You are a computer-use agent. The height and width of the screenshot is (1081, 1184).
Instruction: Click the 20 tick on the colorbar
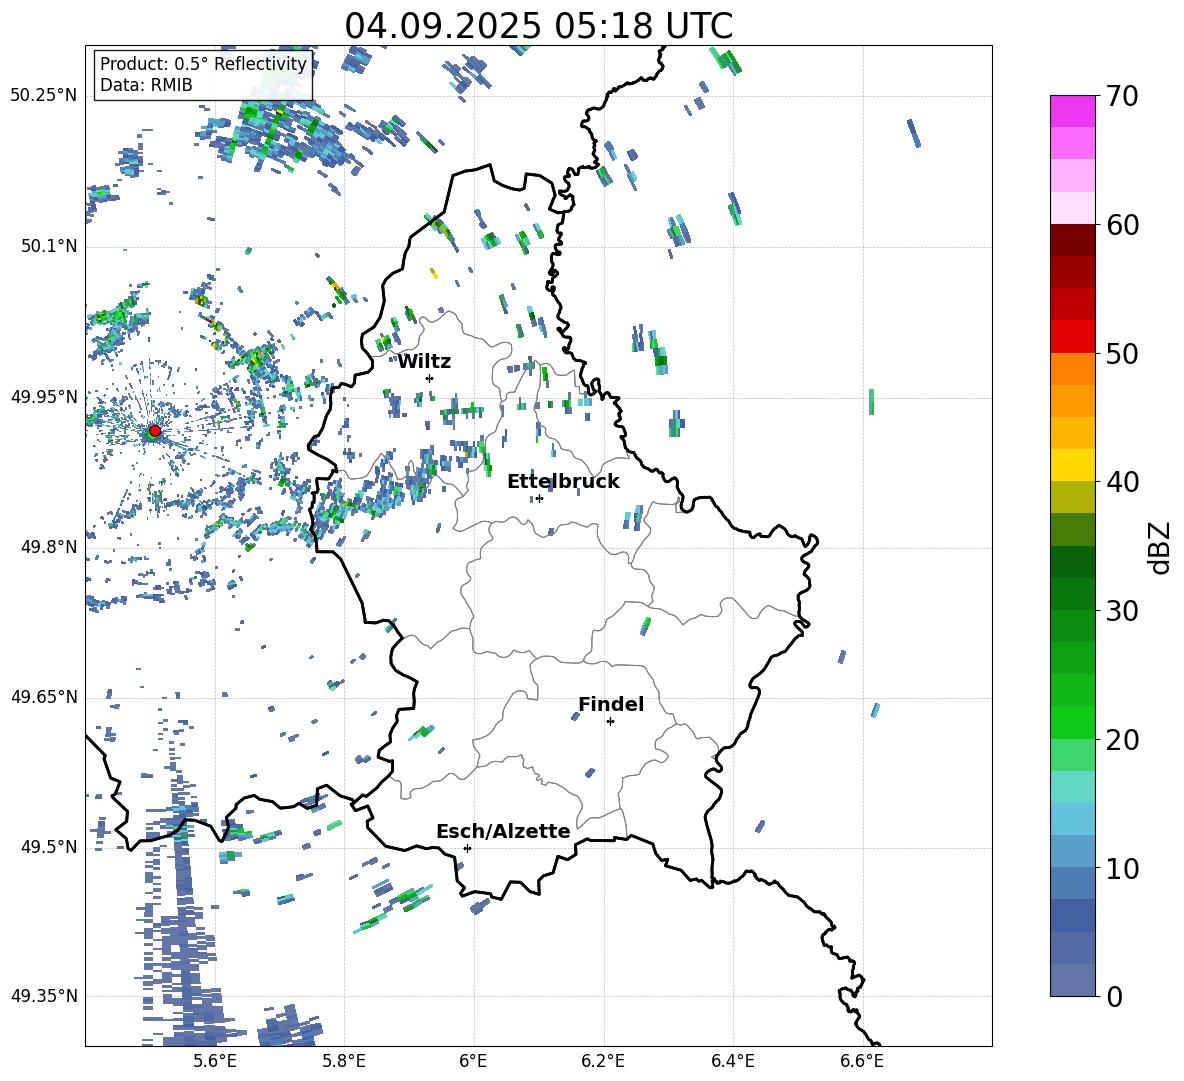point(1121,739)
